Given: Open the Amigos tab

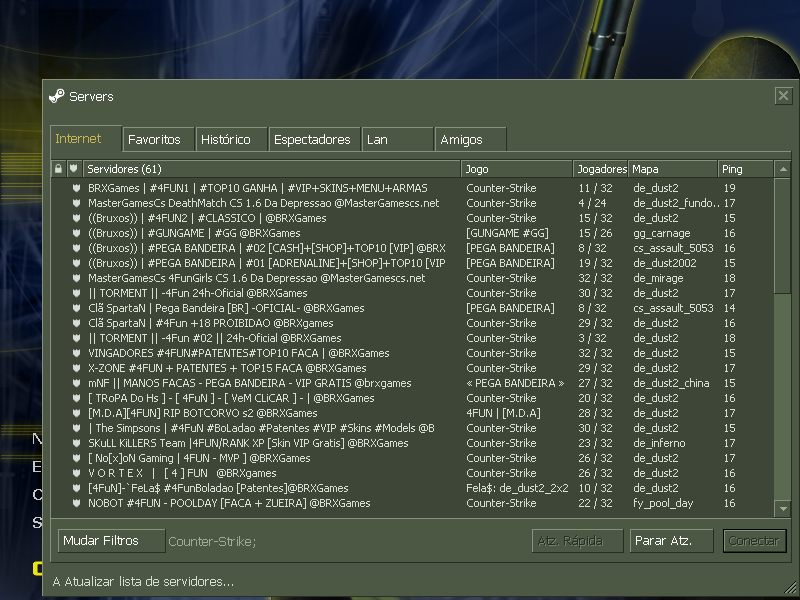Looking at the screenshot, I should pyautogui.click(x=471, y=139).
